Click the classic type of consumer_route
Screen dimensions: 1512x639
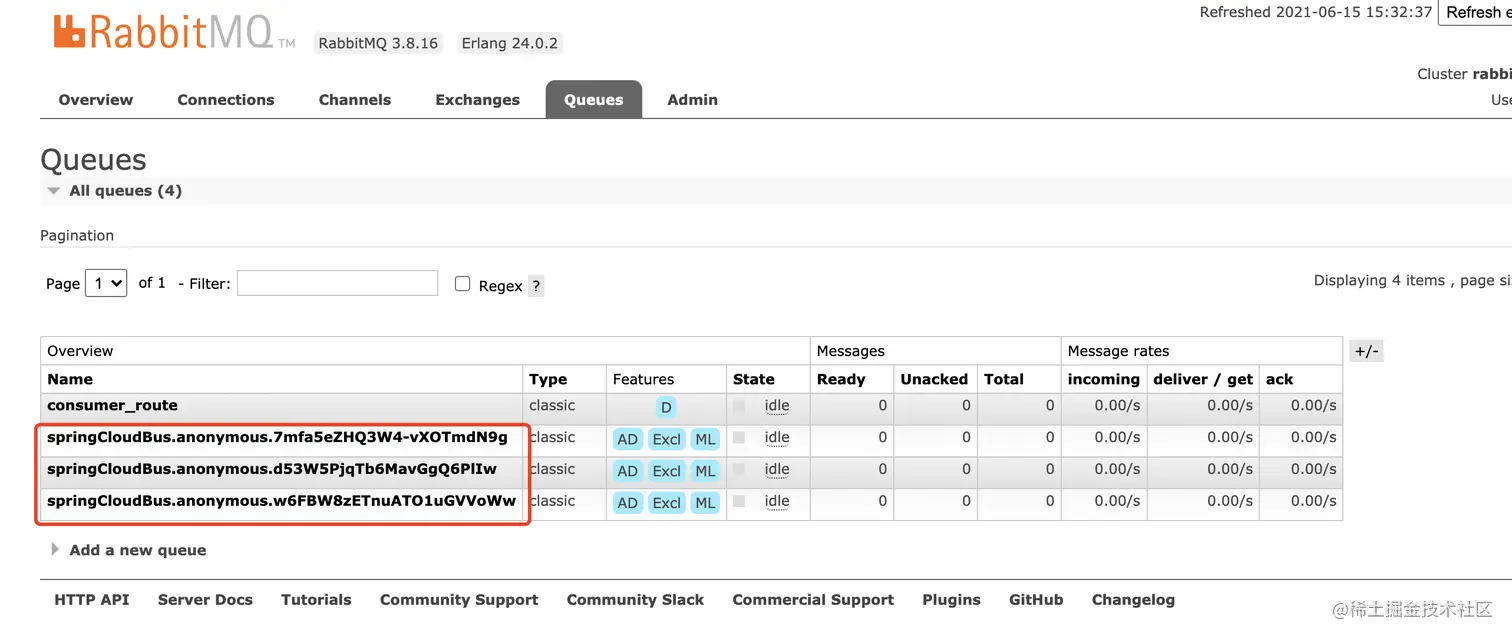point(552,405)
